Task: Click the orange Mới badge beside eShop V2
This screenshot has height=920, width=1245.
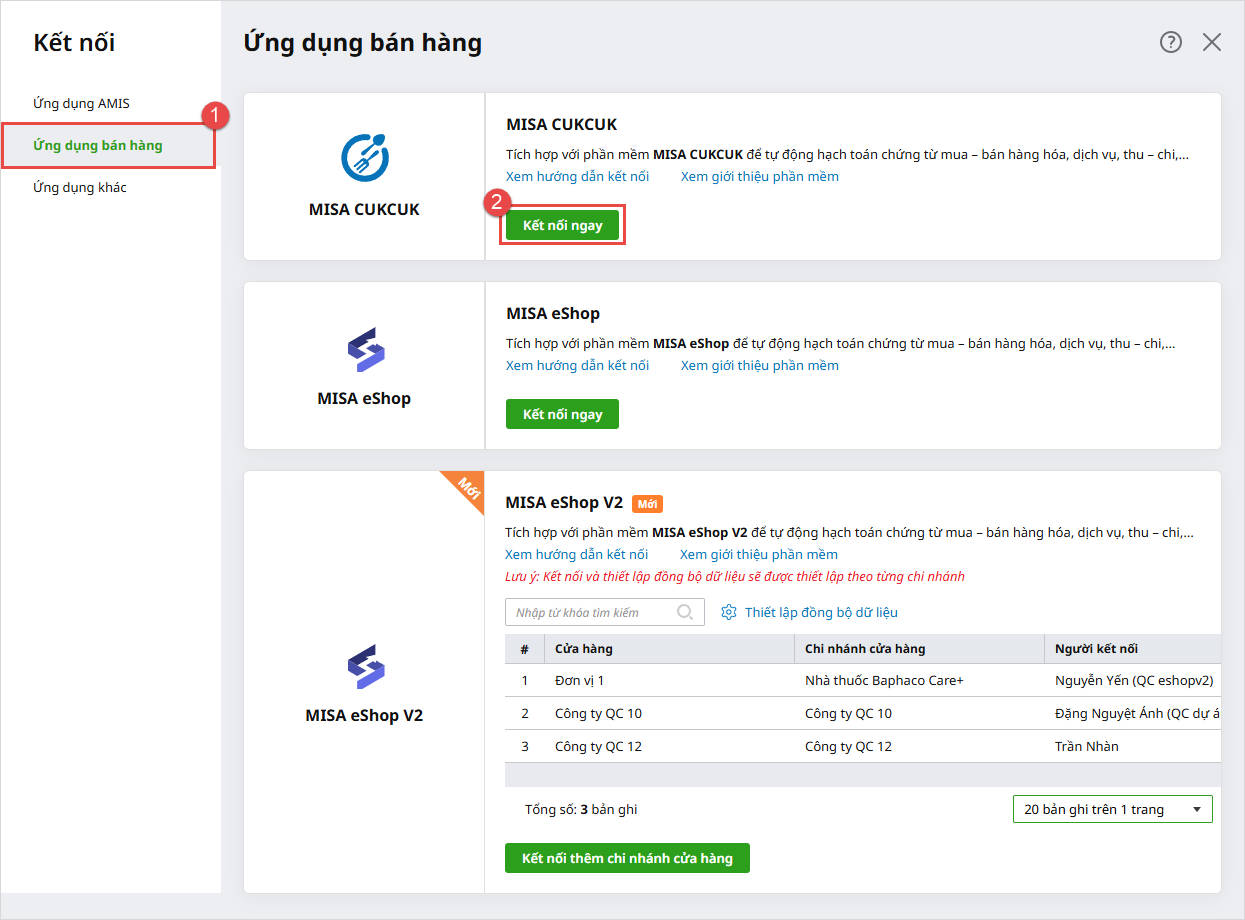Action: pos(647,504)
